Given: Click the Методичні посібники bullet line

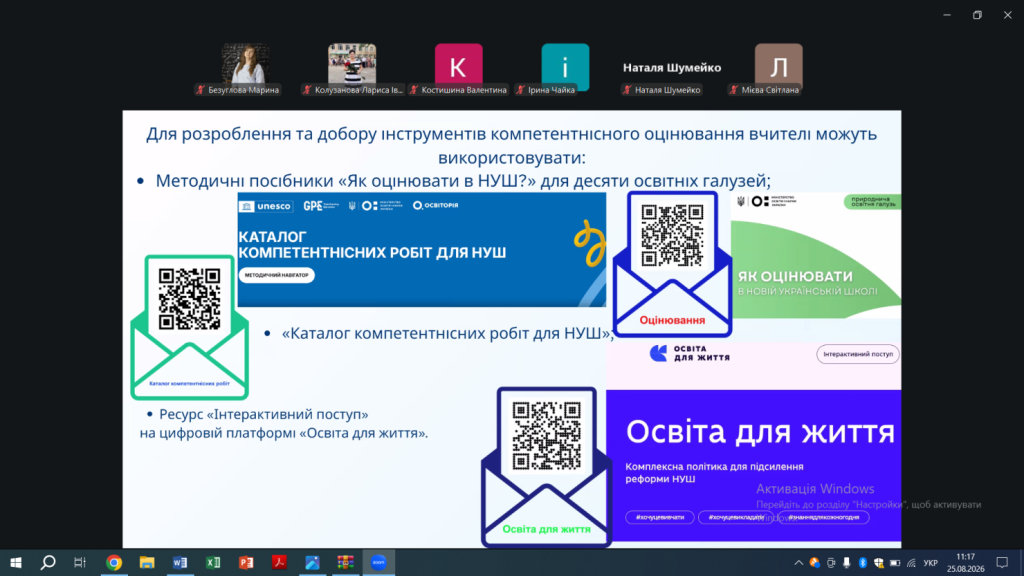Looking at the screenshot, I should click(463, 181).
